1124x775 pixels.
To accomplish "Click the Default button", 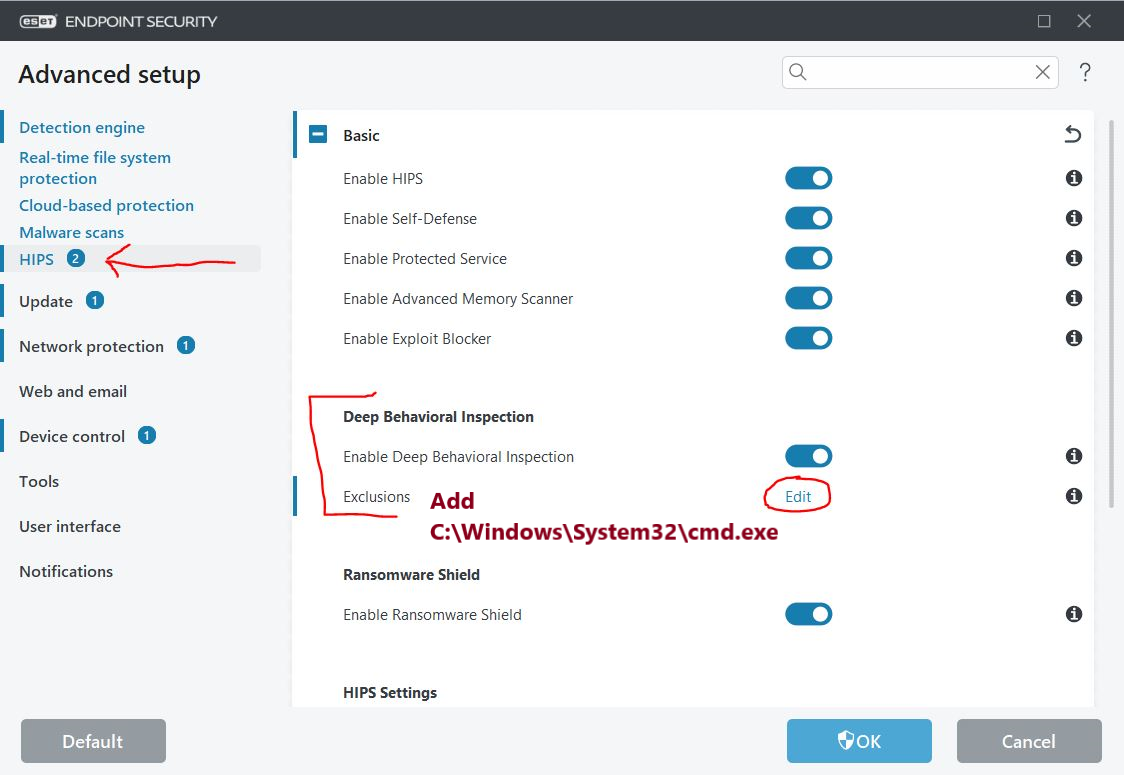I will [93, 741].
